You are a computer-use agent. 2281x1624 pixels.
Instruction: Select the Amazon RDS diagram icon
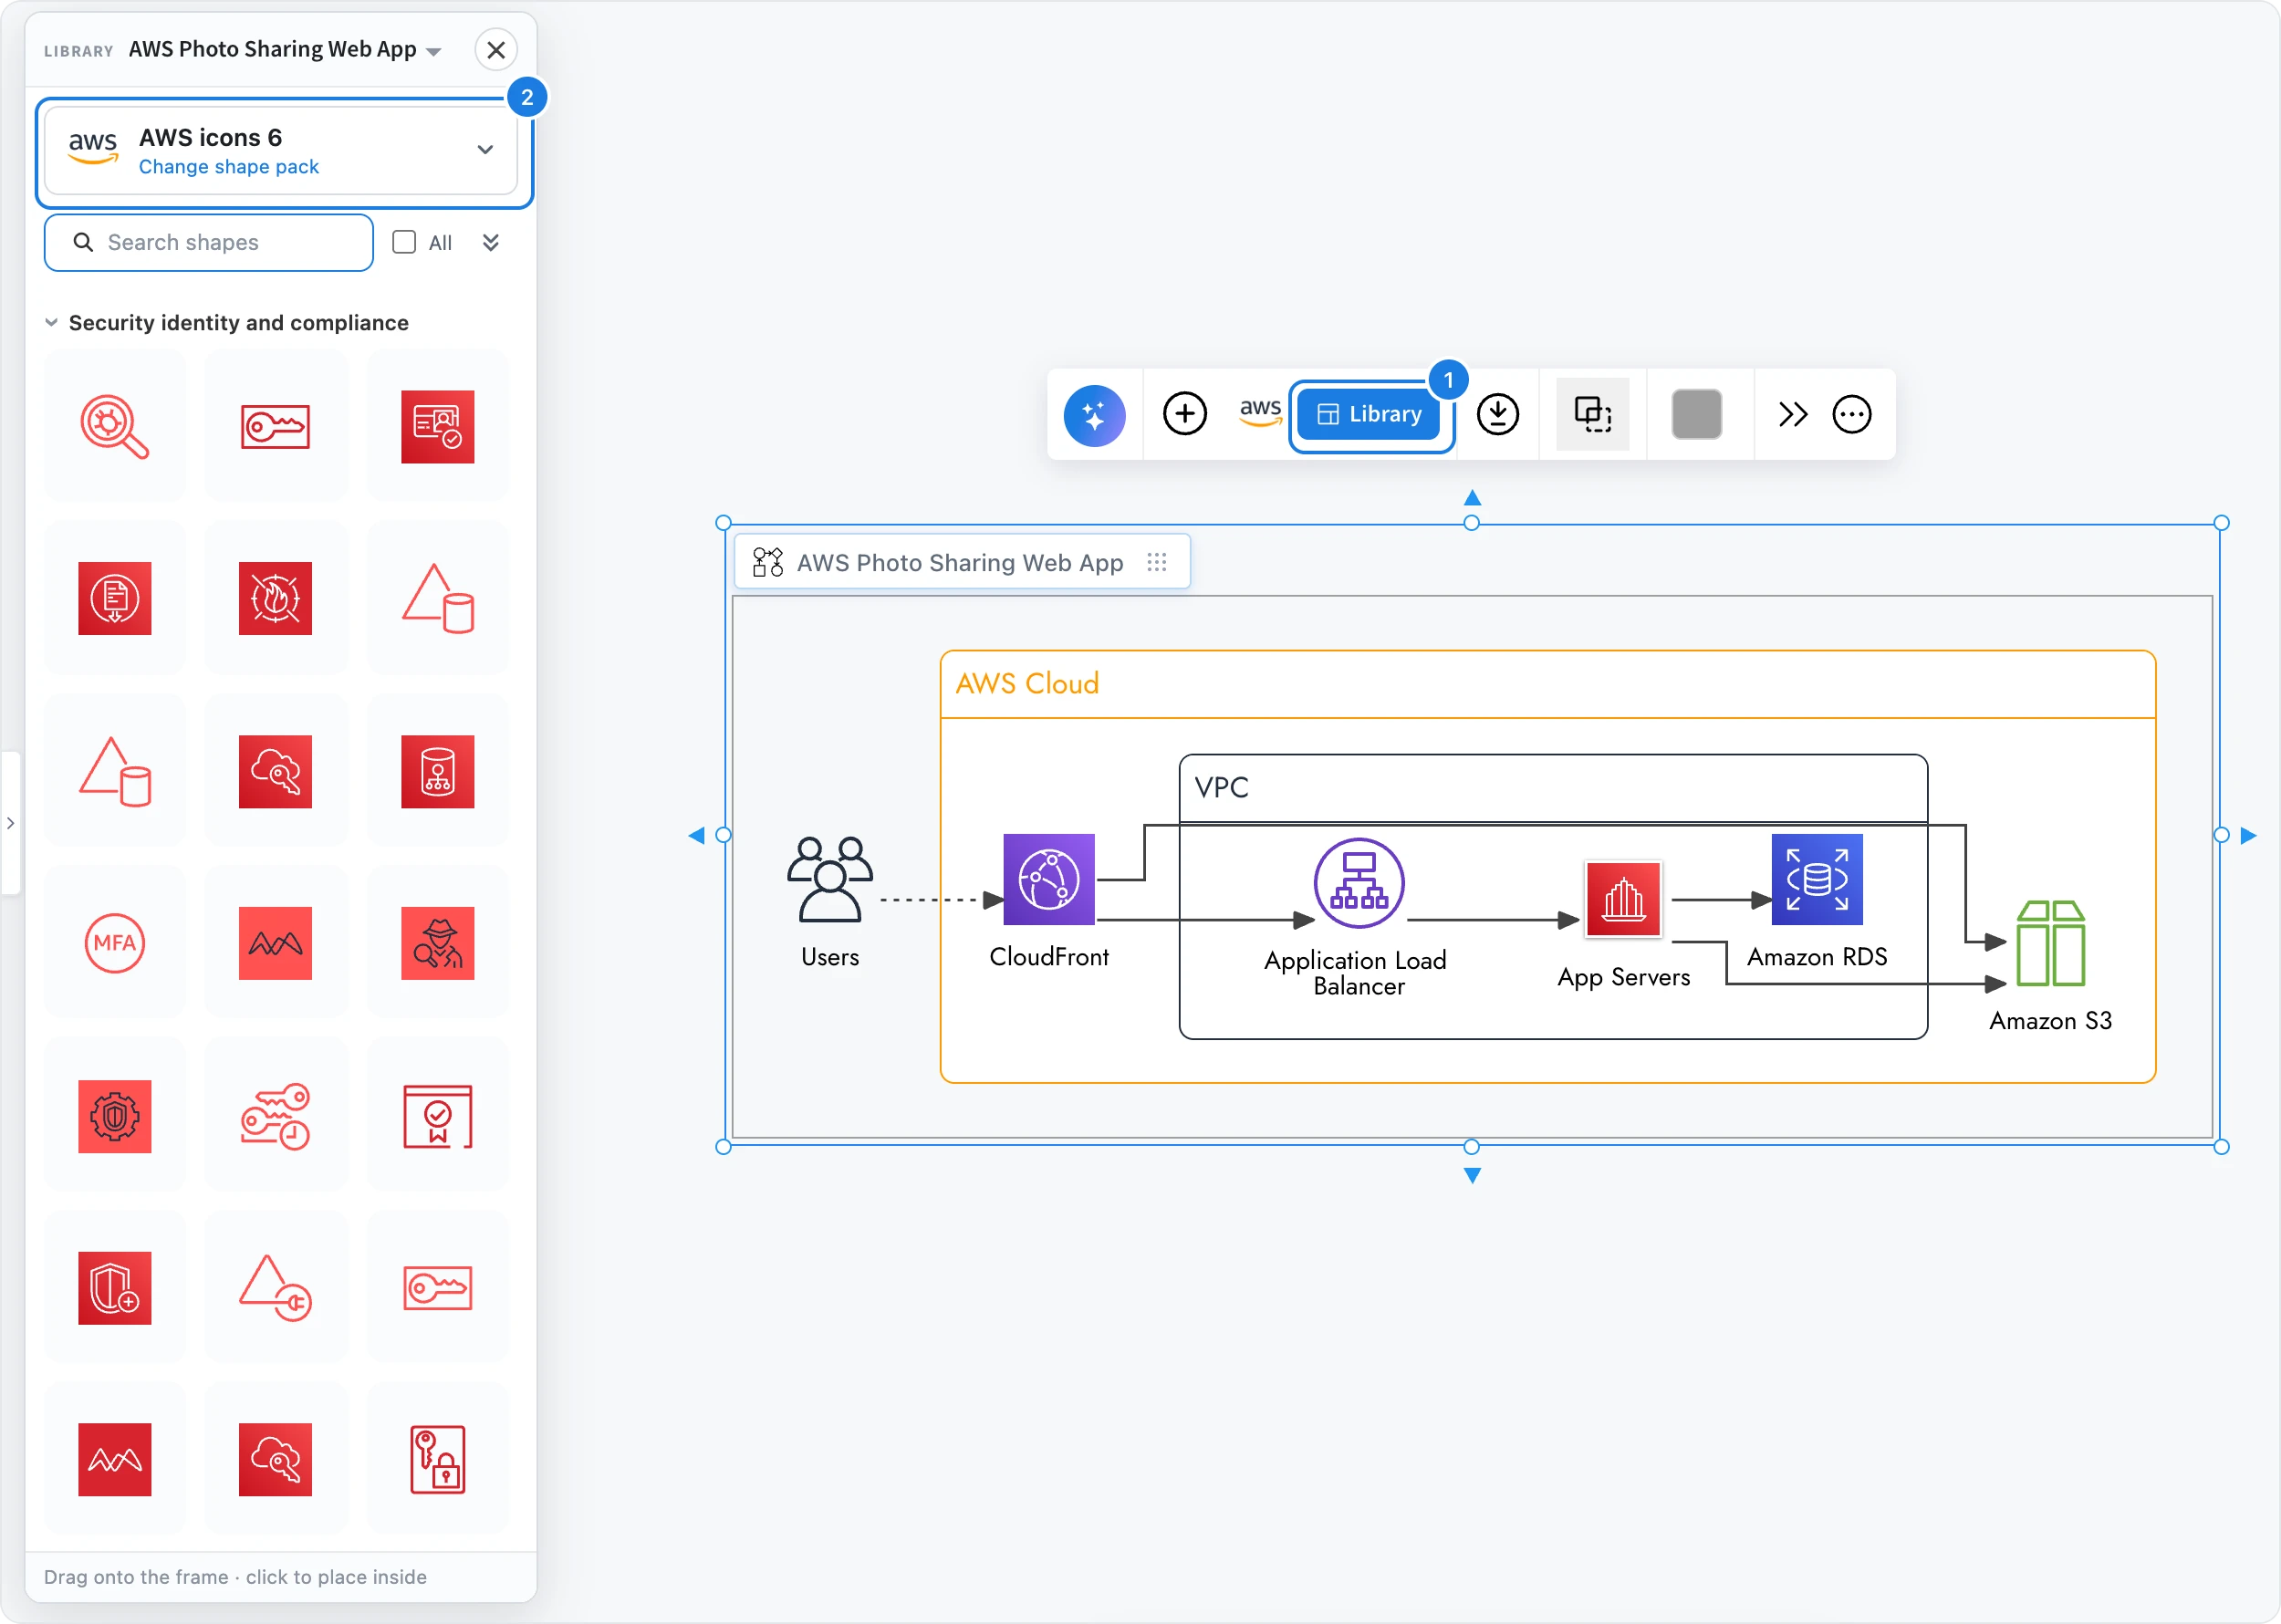[x=1817, y=879]
